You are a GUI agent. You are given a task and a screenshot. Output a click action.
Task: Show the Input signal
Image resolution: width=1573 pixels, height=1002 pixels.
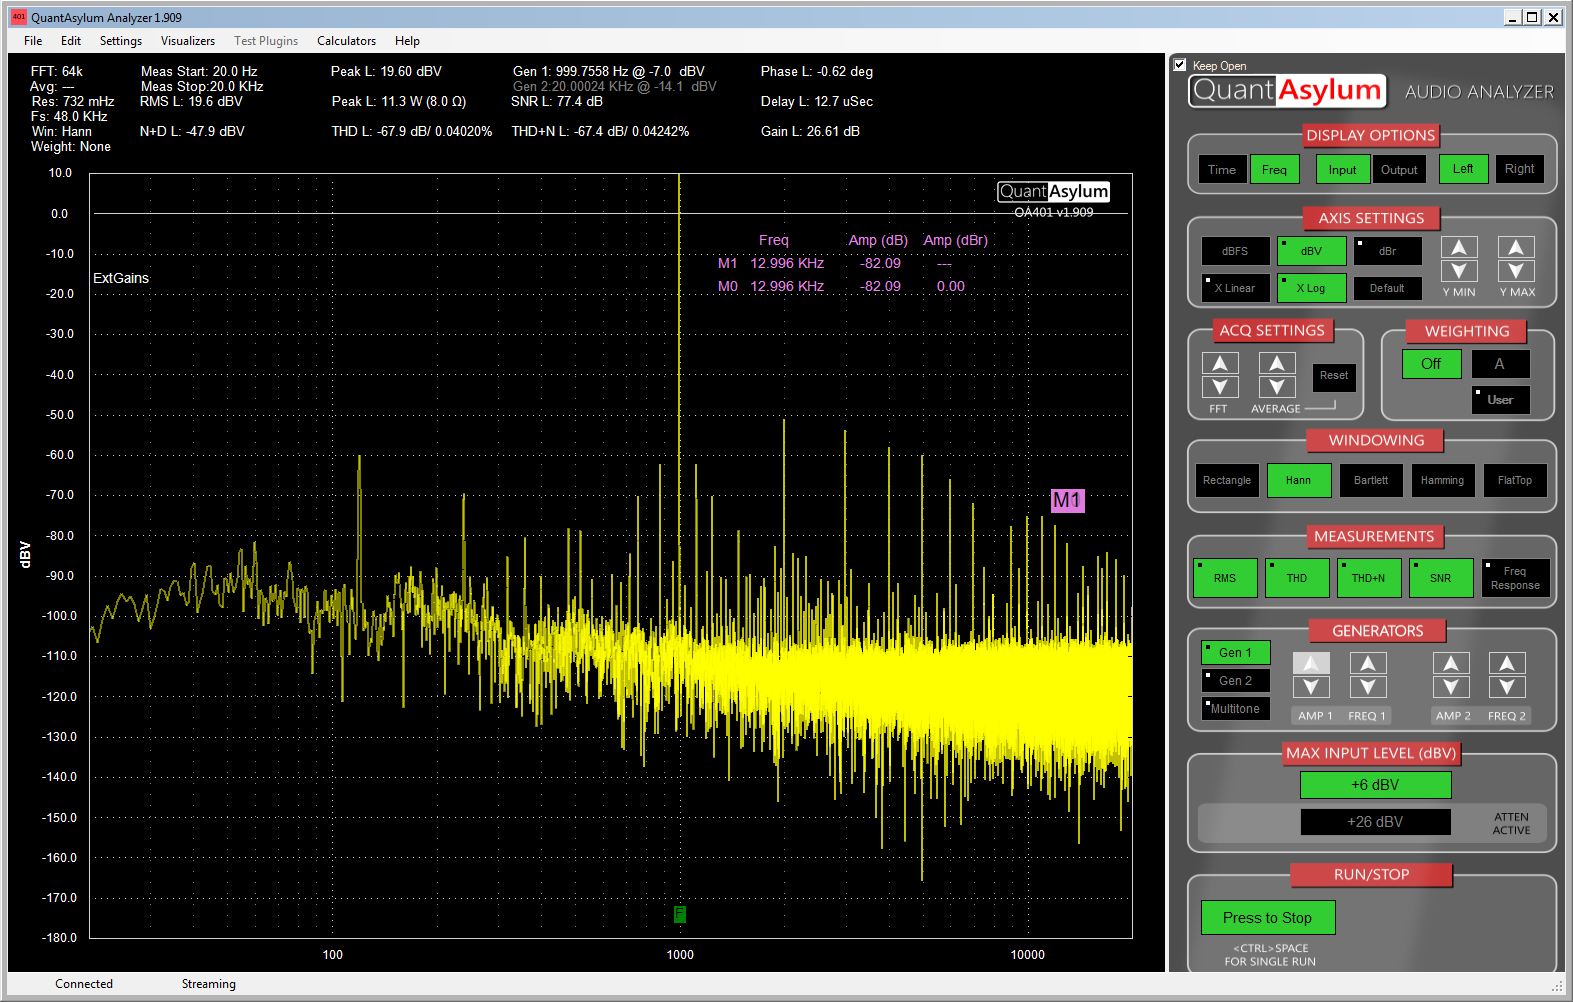tap(1343, 170)
